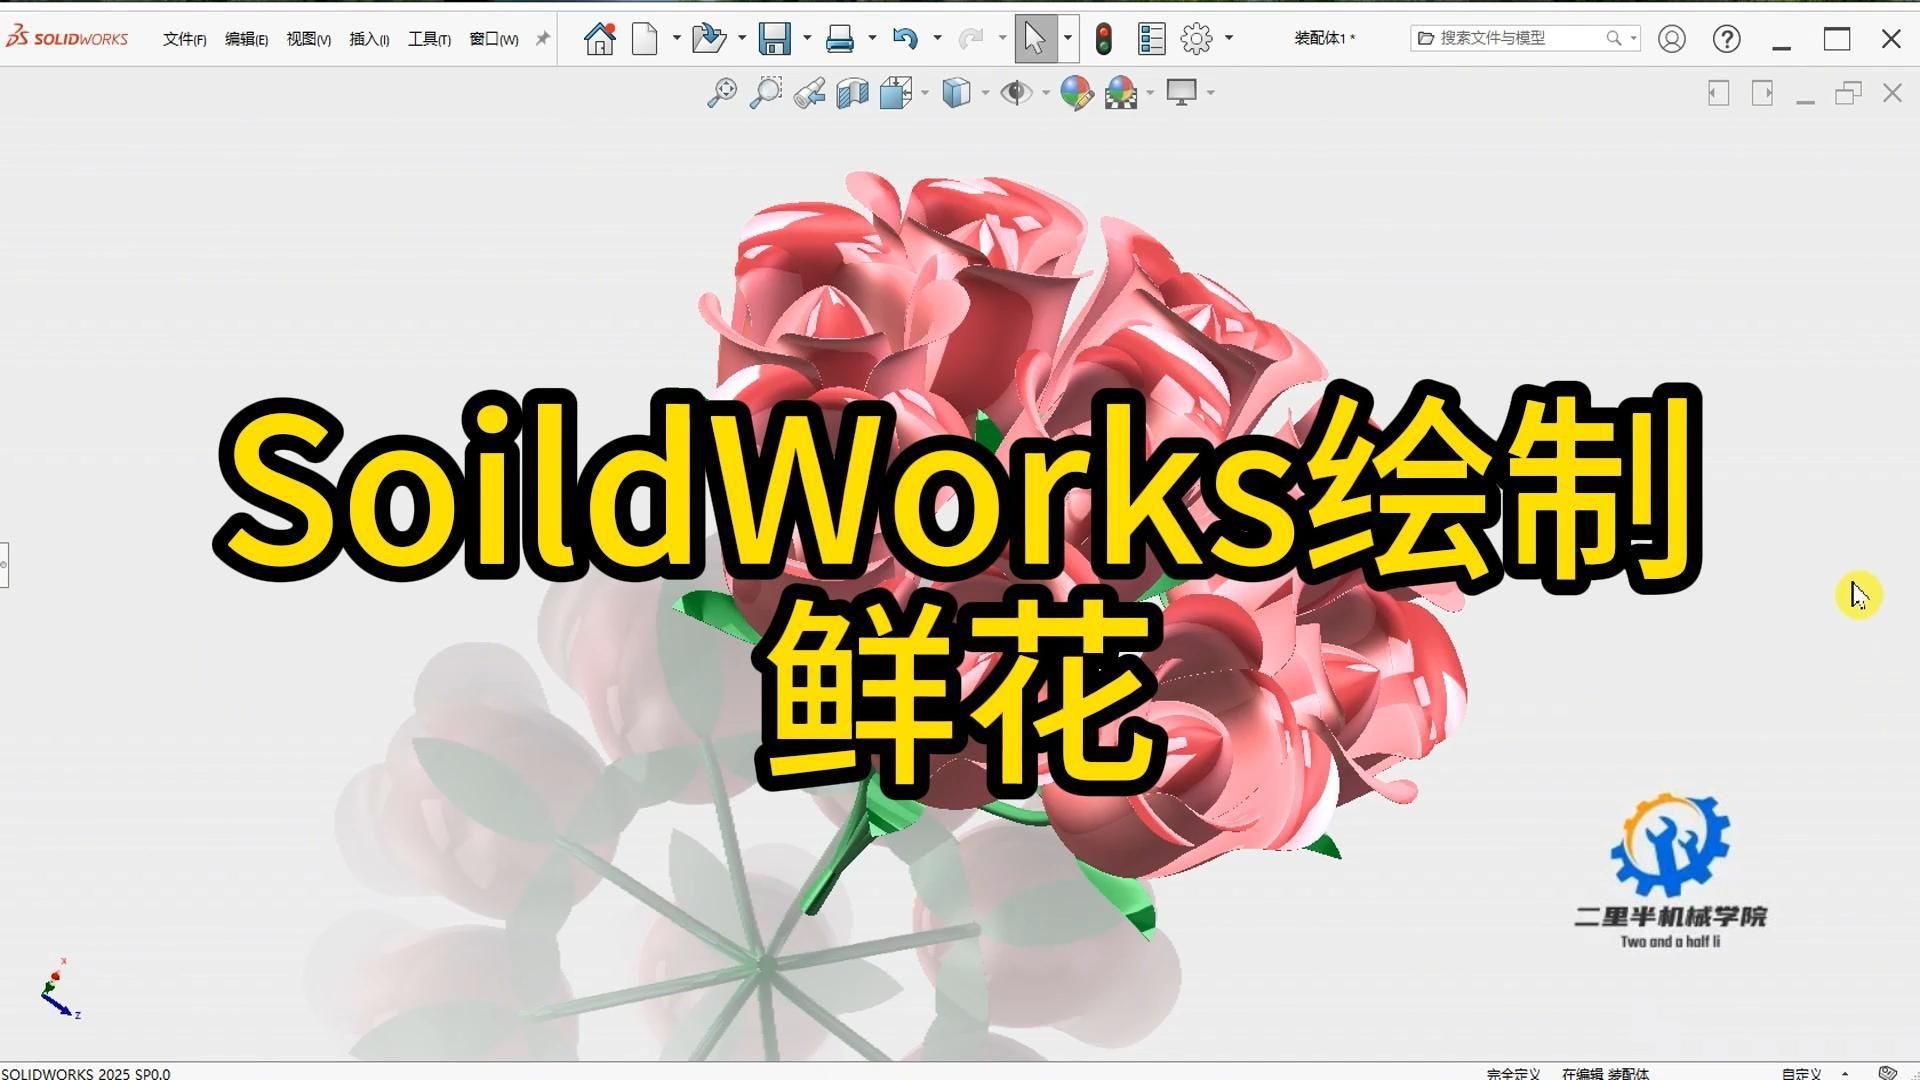The image size is (1920, 1080).
Task: Select Zoom to Area tool
Action: (766, 93)
